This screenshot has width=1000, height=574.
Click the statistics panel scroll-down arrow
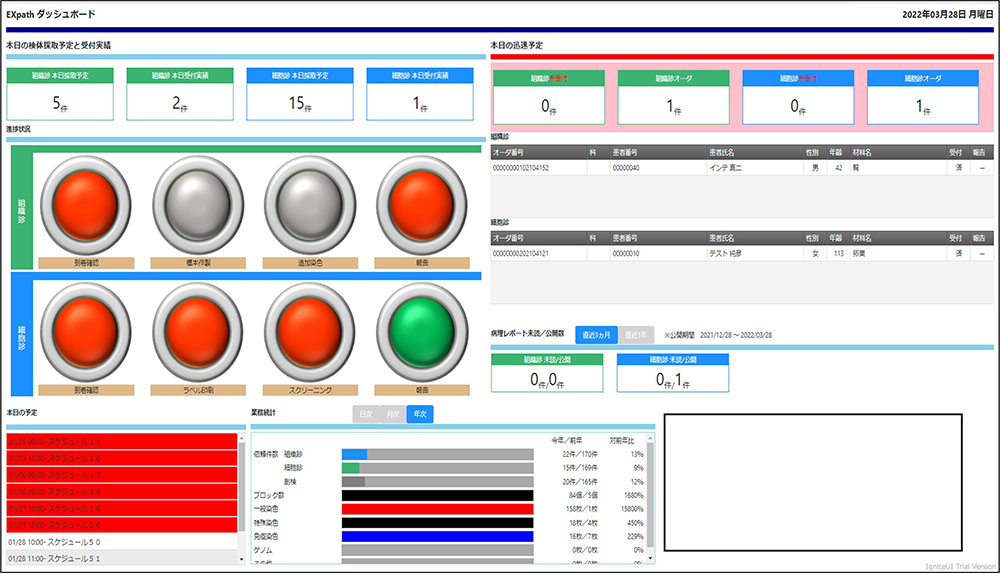(651, 559)
